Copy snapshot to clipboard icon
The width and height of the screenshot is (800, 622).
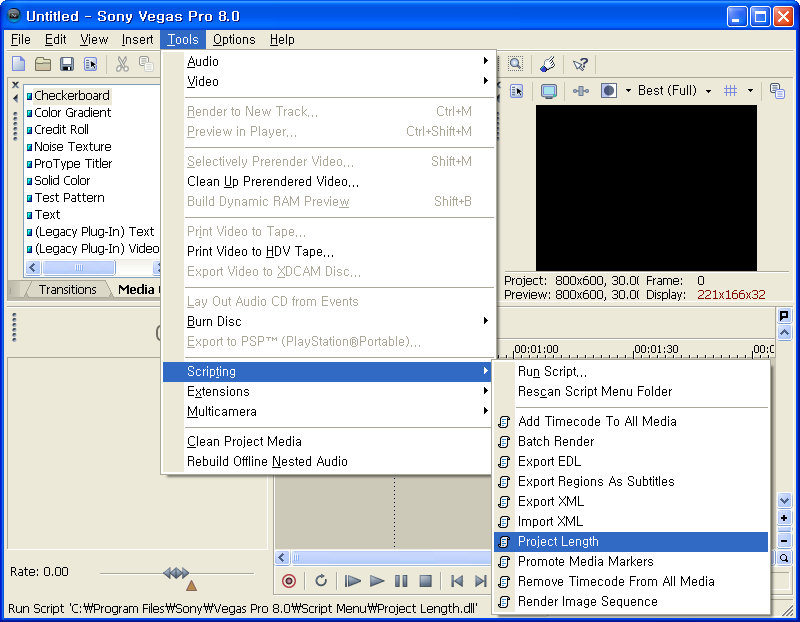click(777, 91)
